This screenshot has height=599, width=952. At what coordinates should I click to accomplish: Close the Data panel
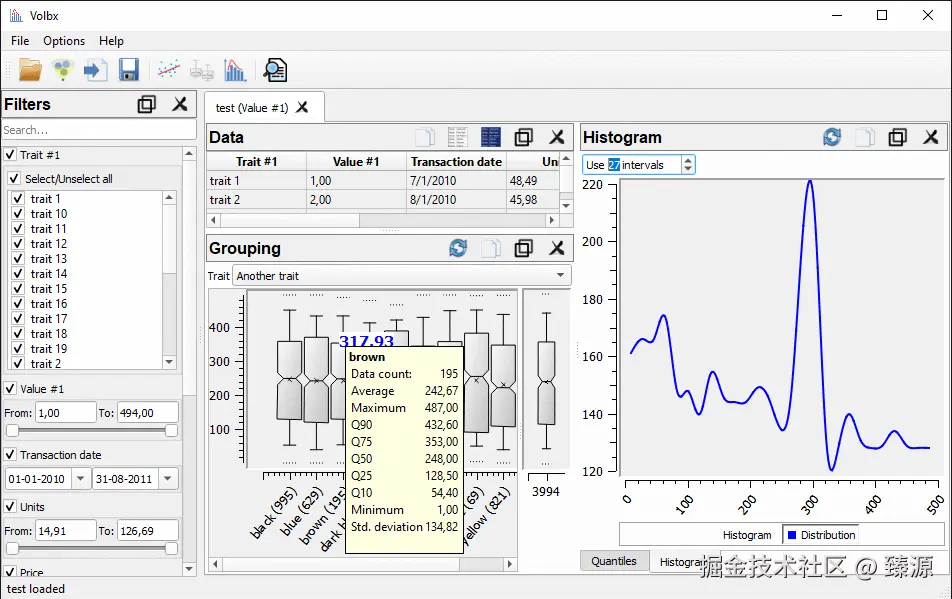point(557,137)
